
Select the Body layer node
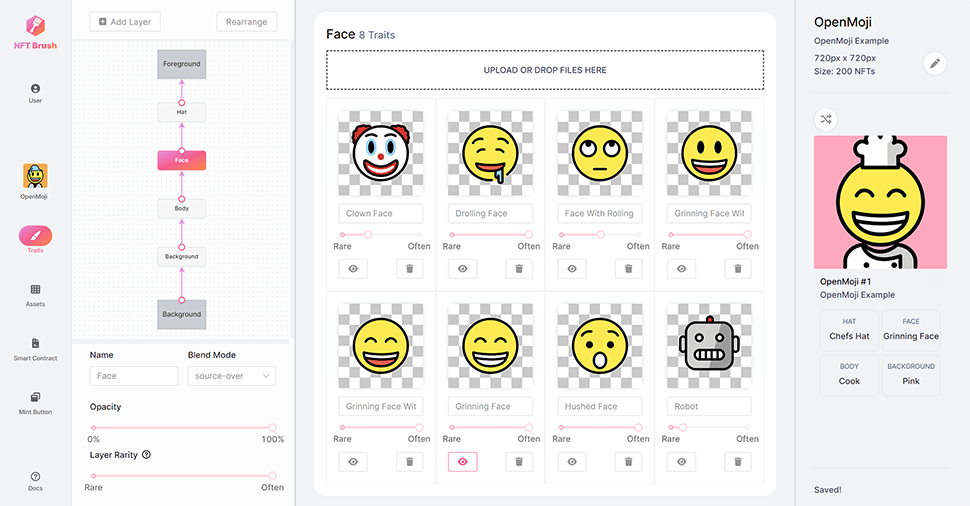click(182, 208)
